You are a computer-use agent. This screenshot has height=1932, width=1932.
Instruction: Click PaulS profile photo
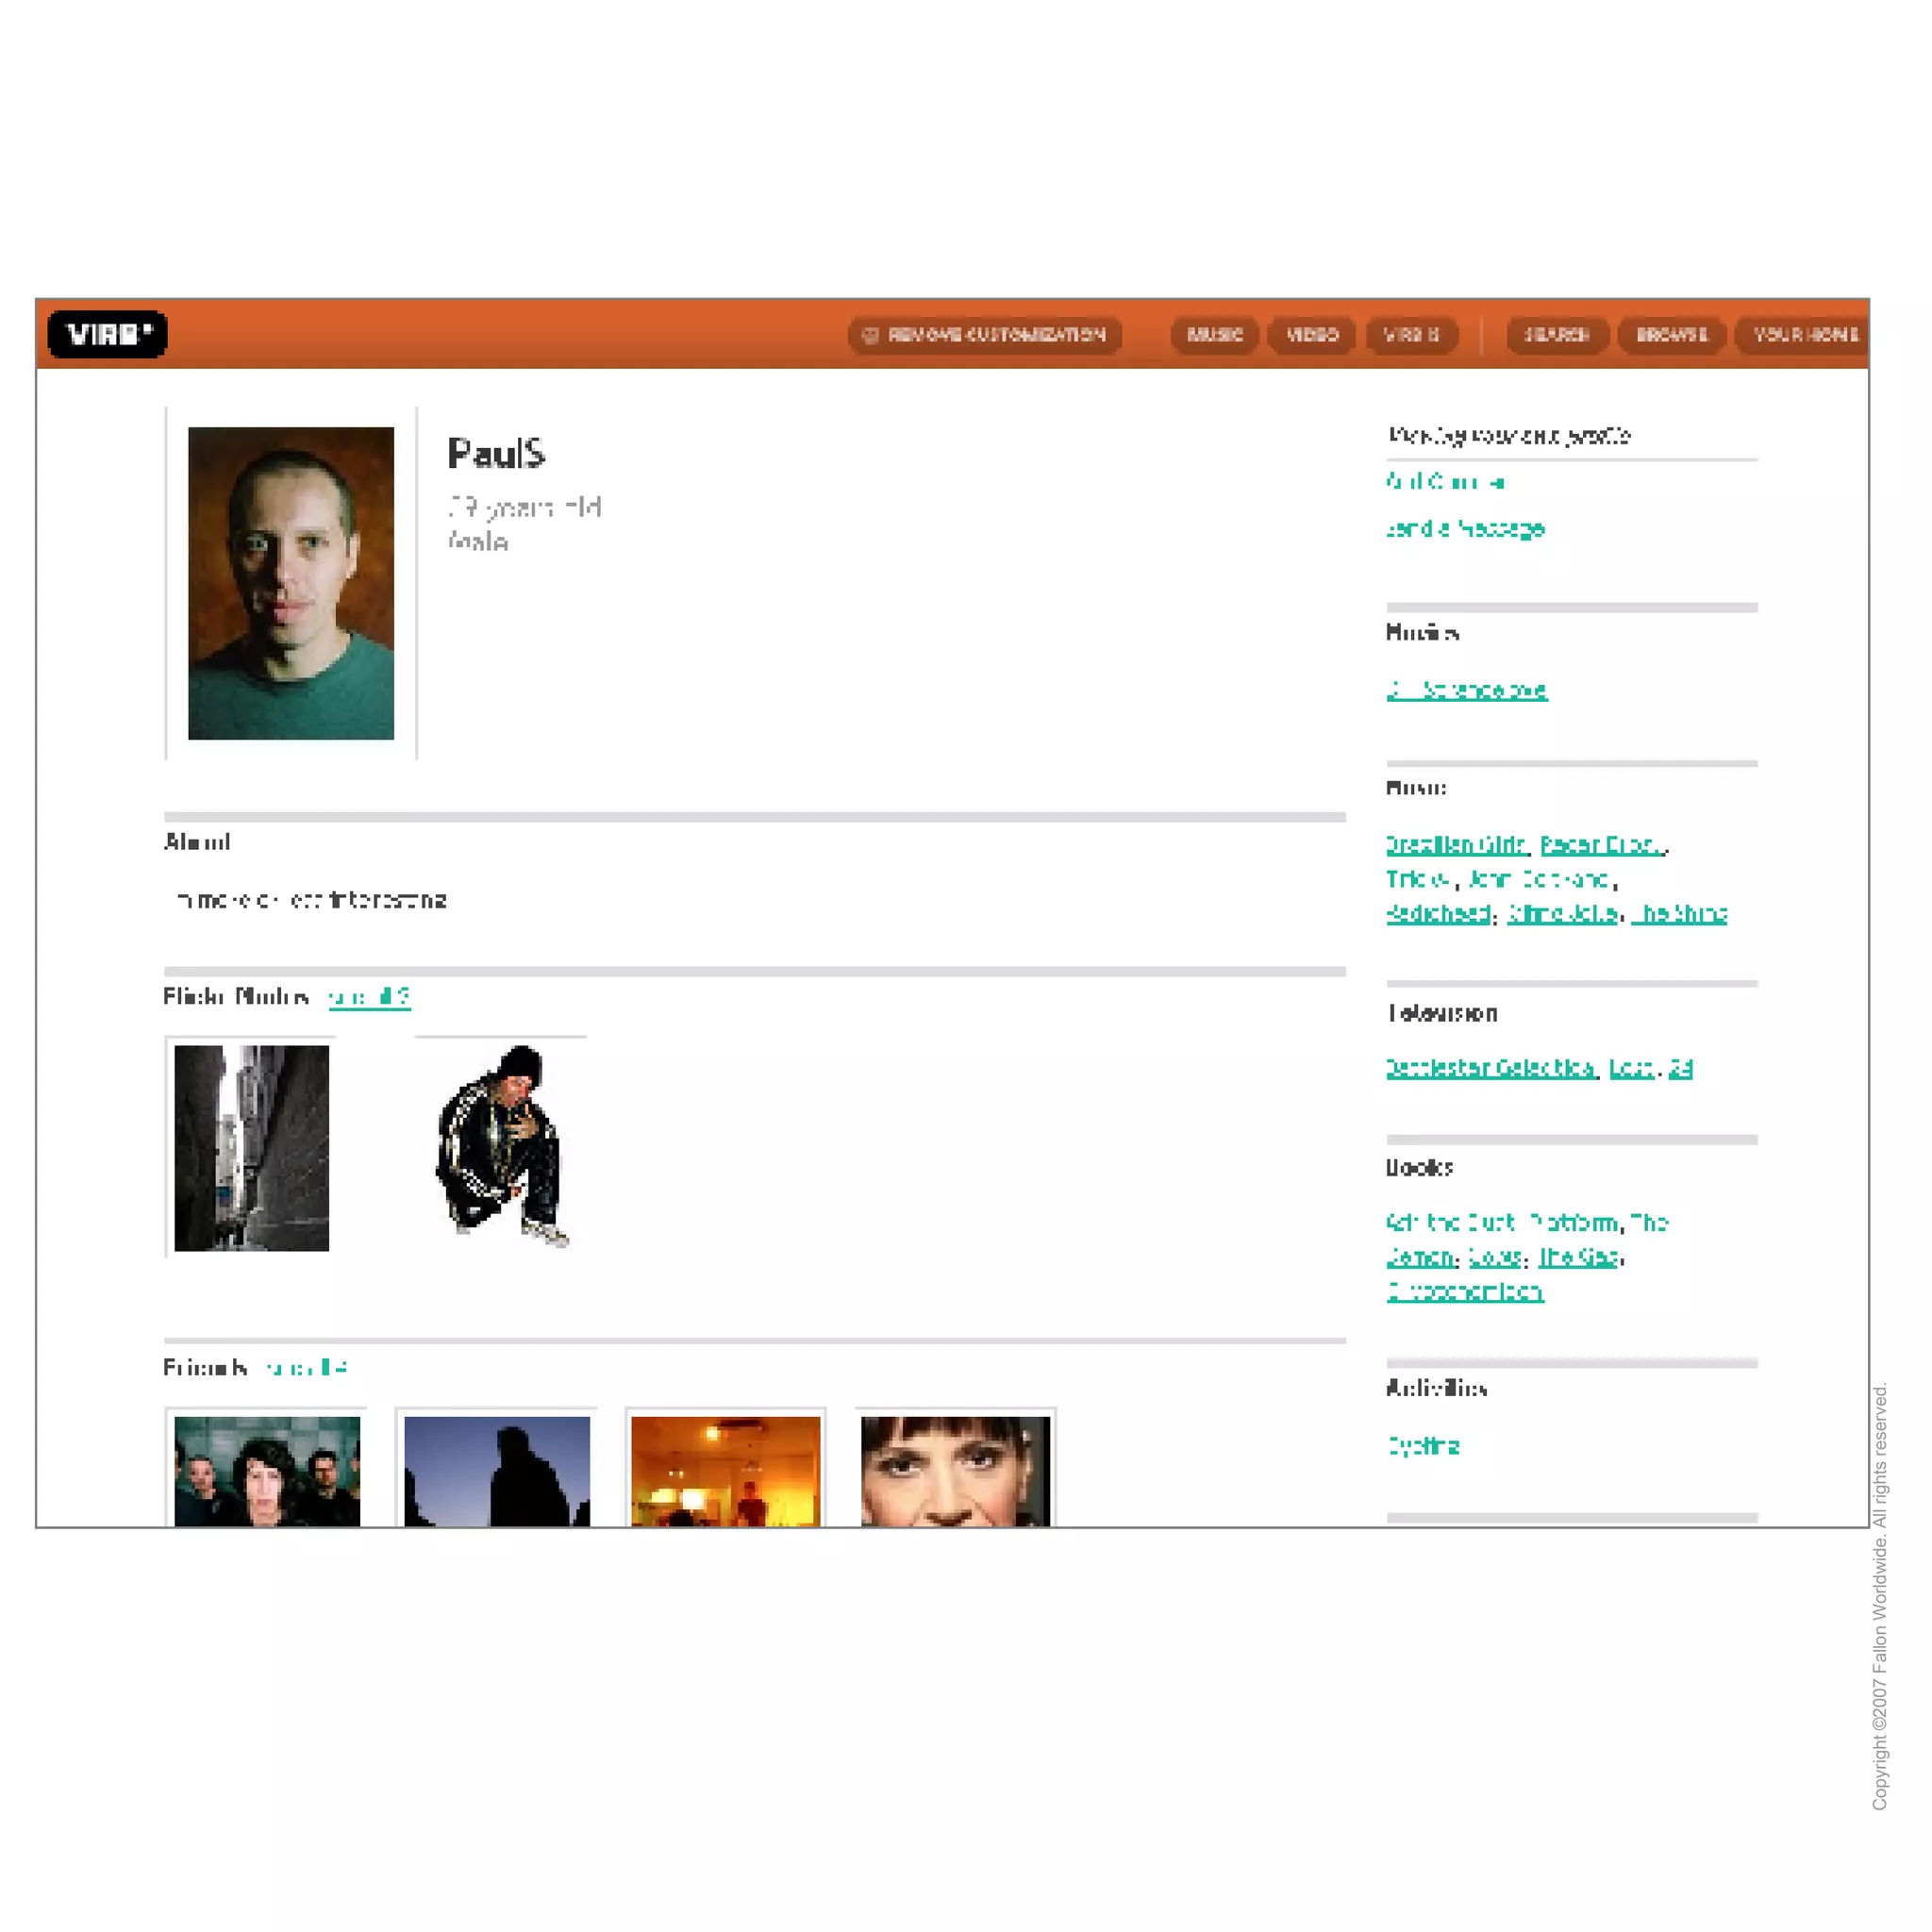pos(291,583)
